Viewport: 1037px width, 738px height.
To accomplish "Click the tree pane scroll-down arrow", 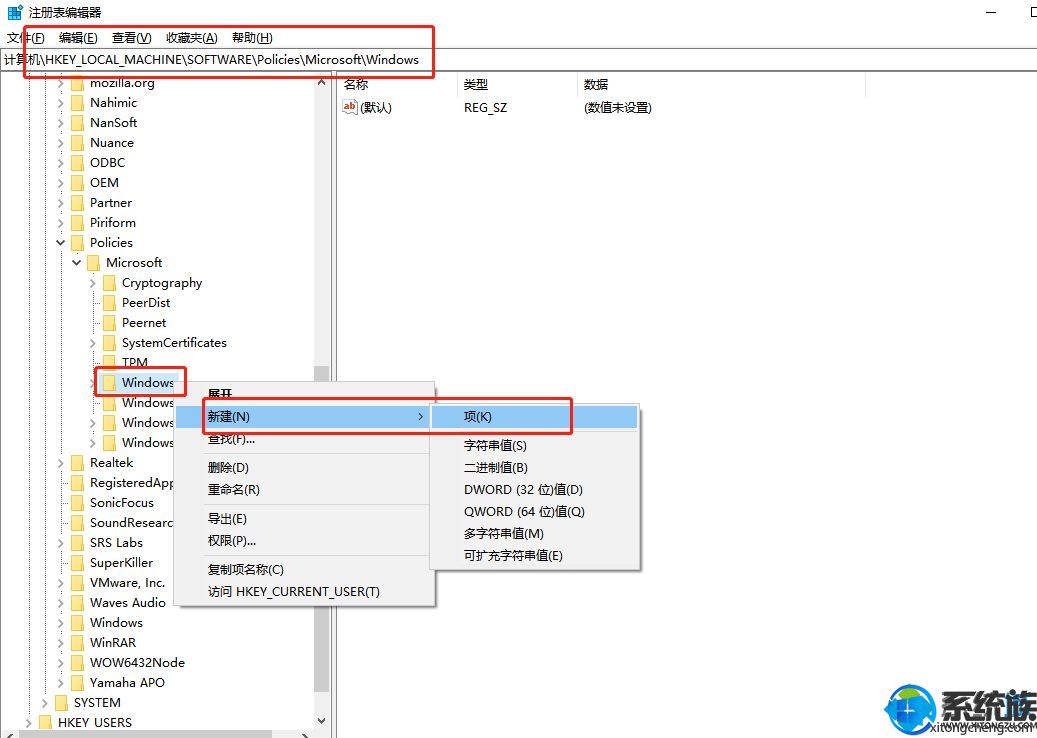I will point(321,721).
